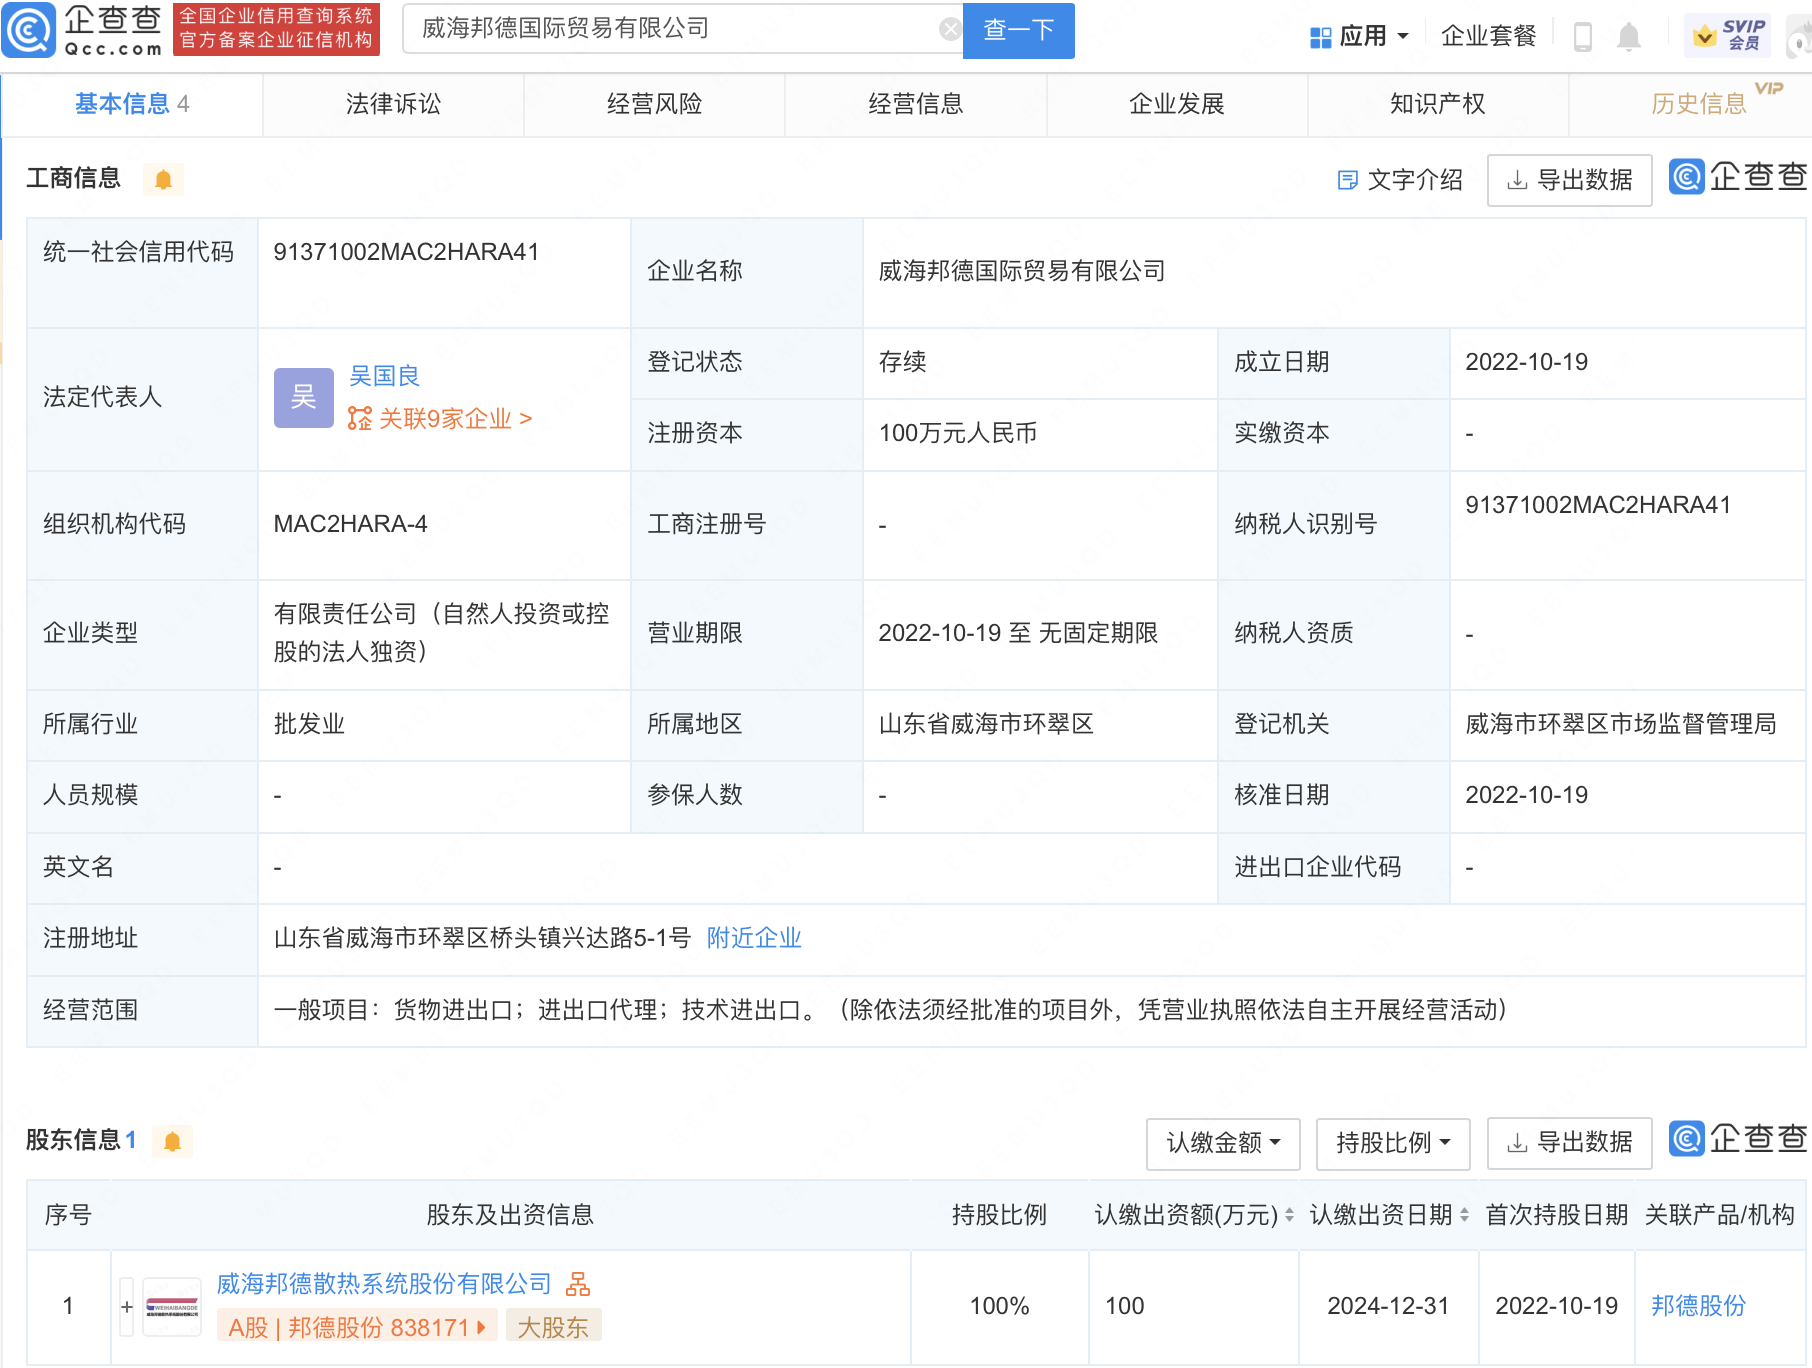Image resolution: width=1812 pixels, height=1368 pixels.
Task: Click the 吴 avatar of legal representative
Action: click(x=304, y=397)
